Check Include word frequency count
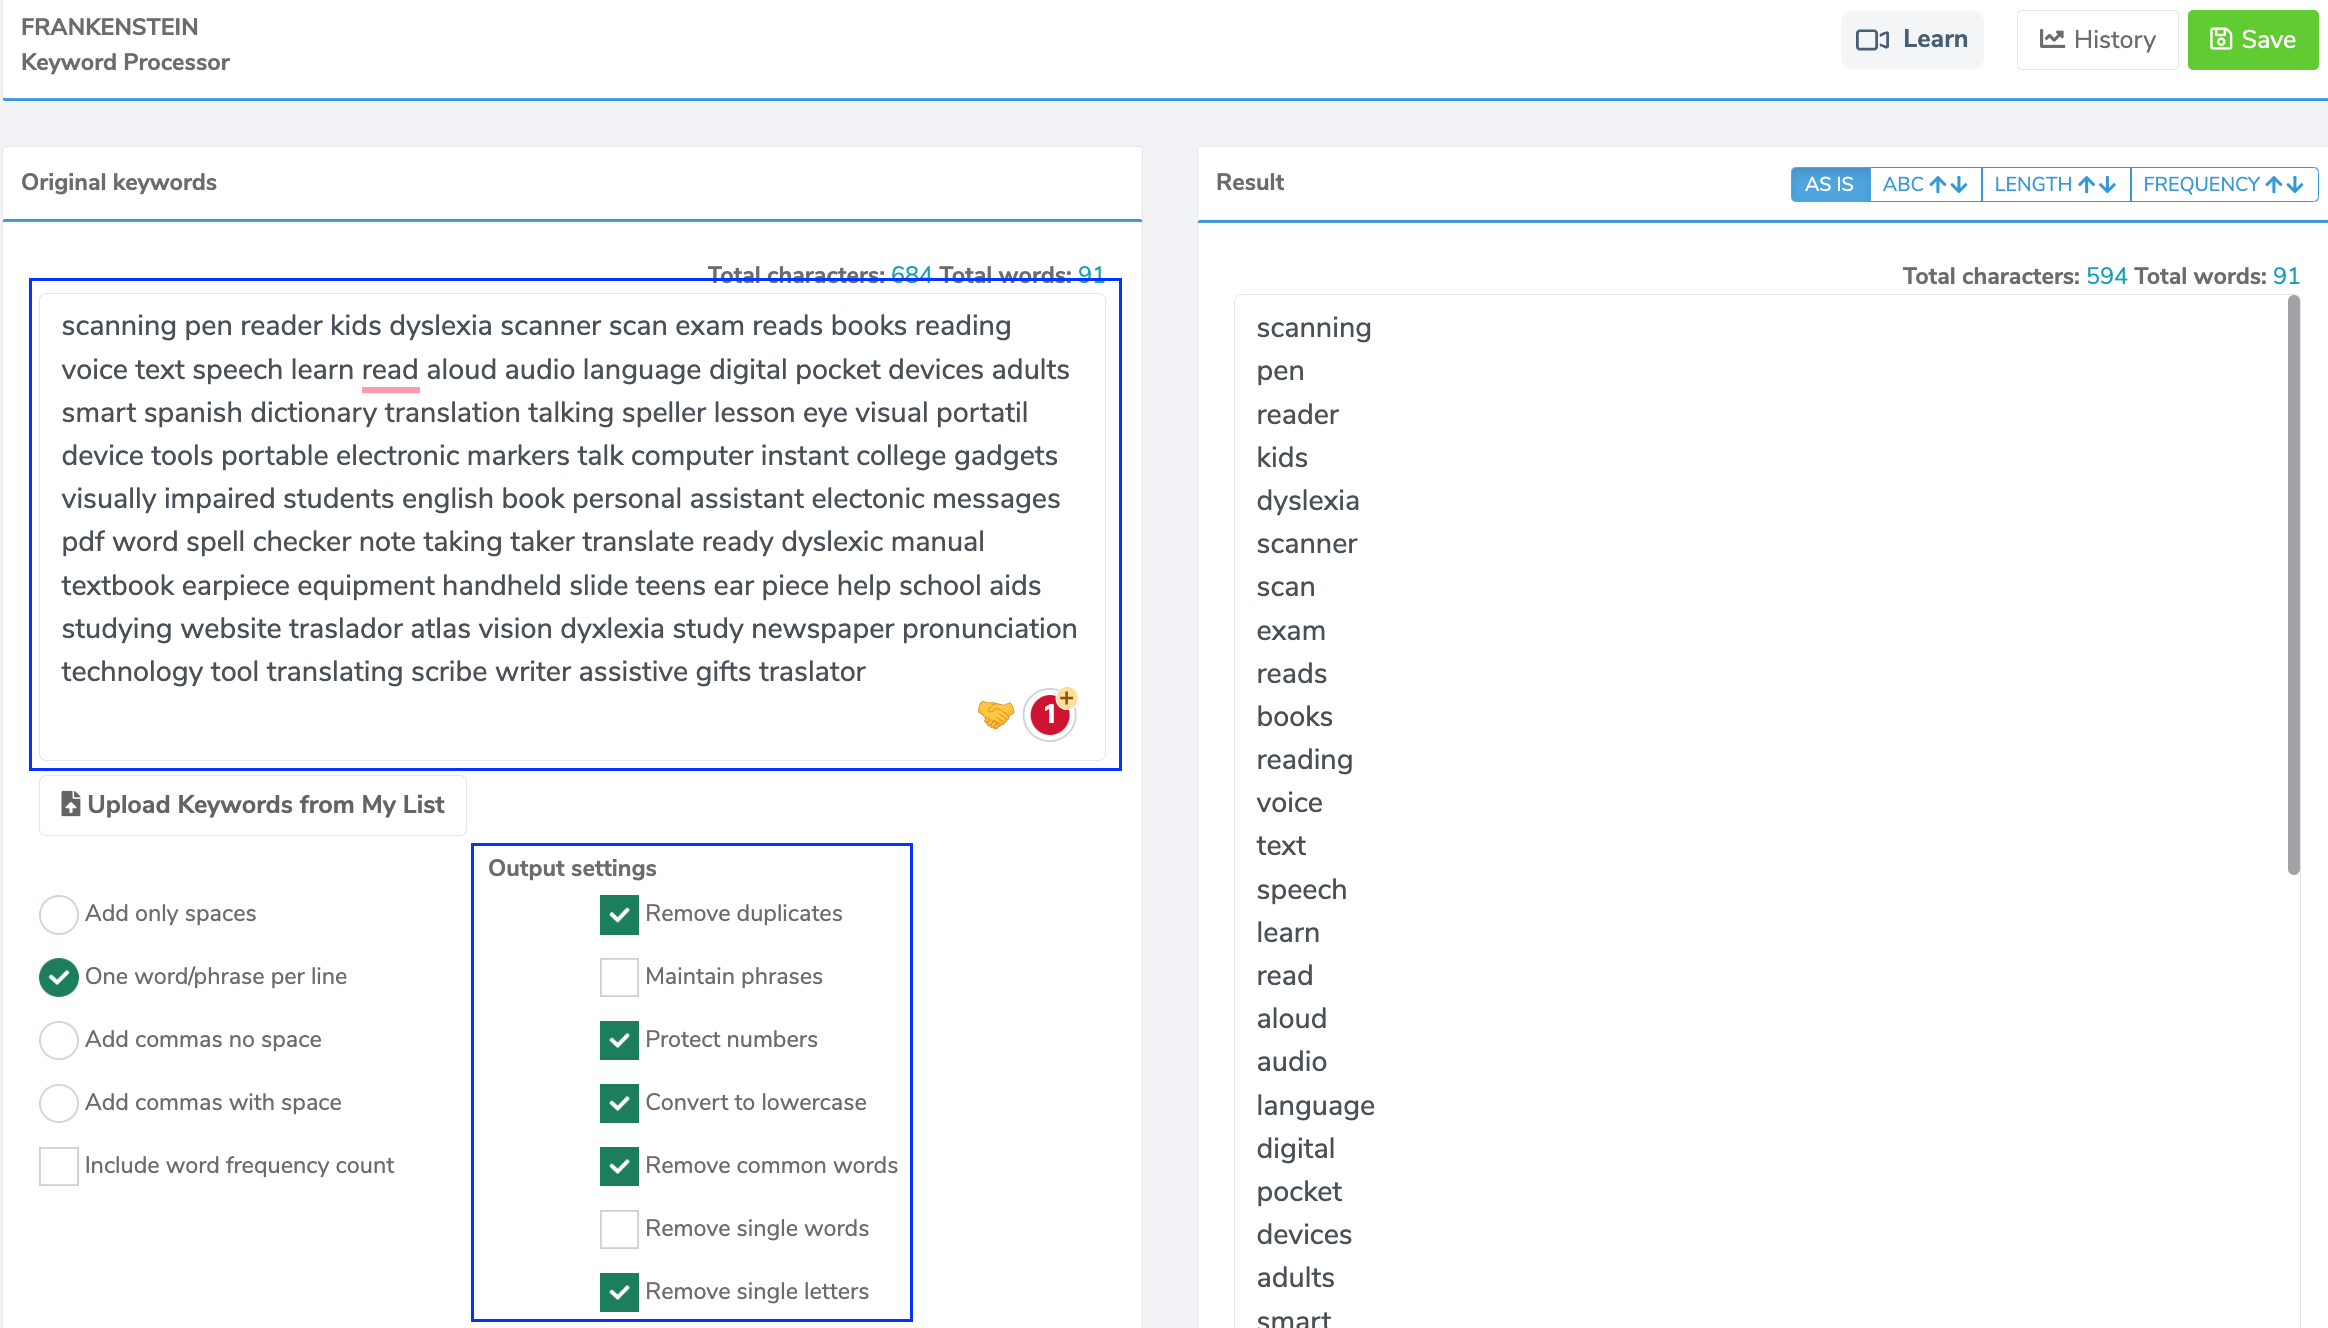This screenshot has width=2328, height=1328. tap(59, 1166)
